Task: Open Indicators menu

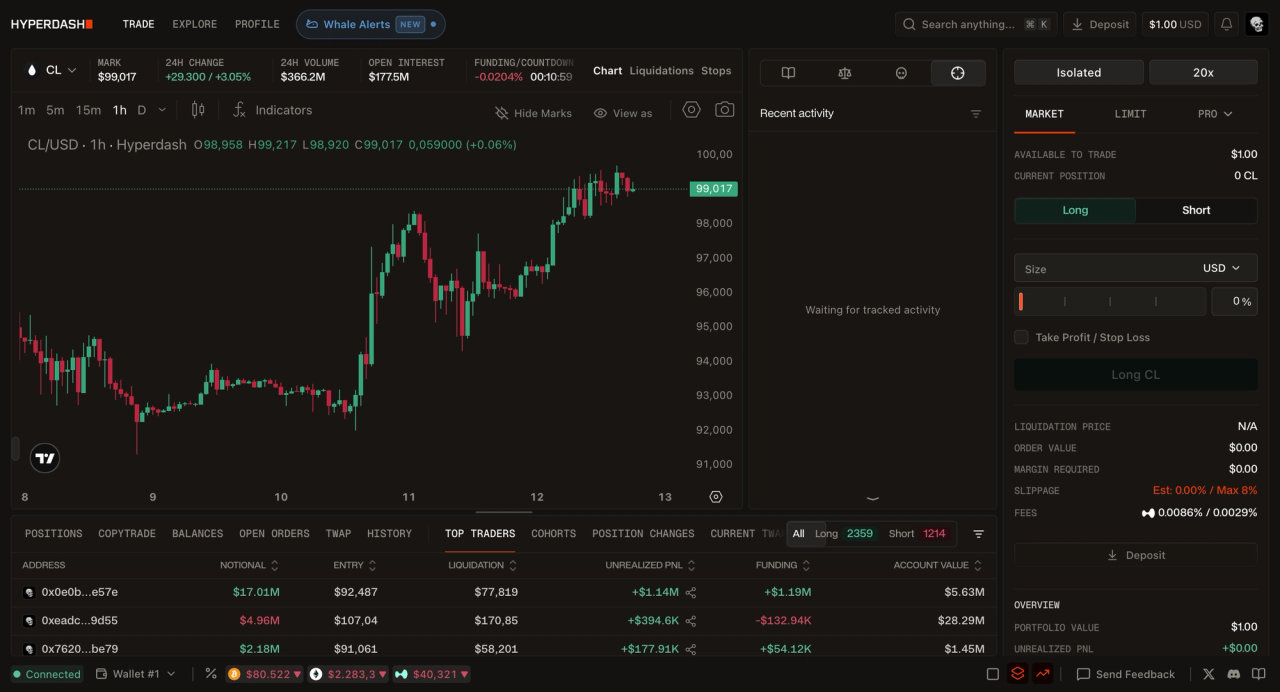Action: tap(272, 110)
